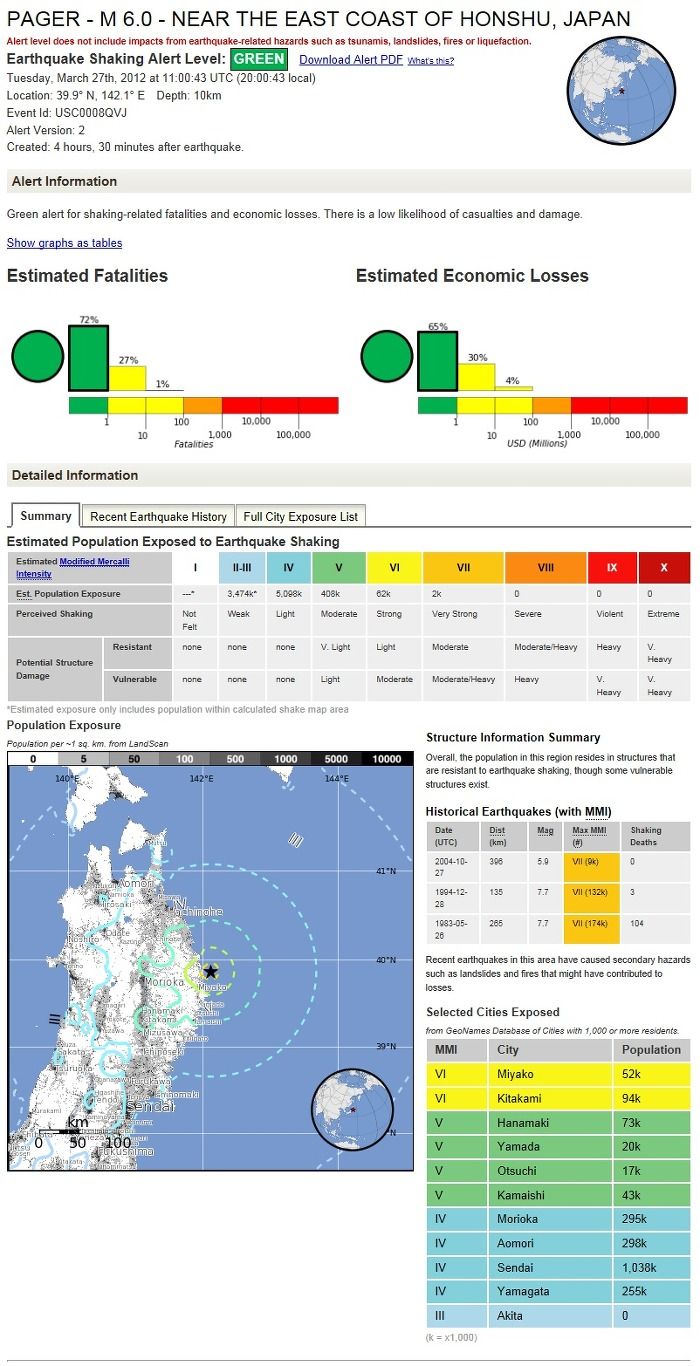700x1366 pixels.
Task: Click the intensity II-III color header
Action: (x=242, y=567)
